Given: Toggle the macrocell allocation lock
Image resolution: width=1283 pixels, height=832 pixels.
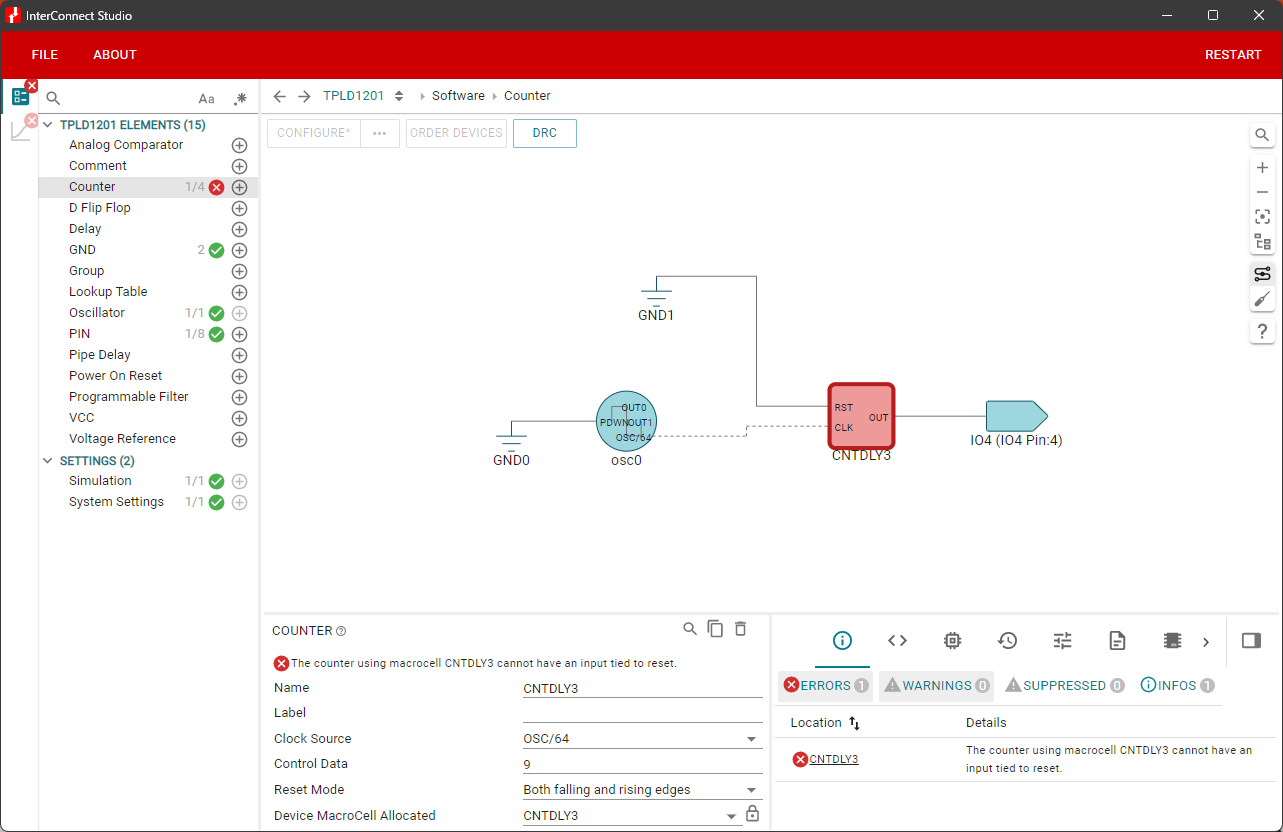Looking at the screenshot, I should [x=753, y=815].
